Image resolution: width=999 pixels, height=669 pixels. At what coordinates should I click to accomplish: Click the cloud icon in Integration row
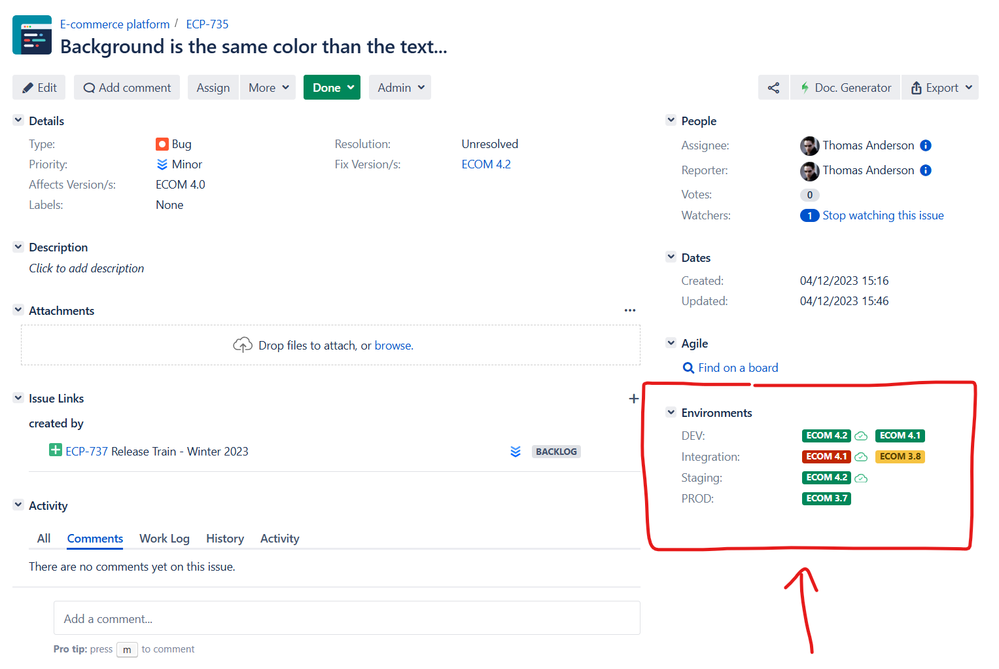pyautogui.click(x=861, y=457)
